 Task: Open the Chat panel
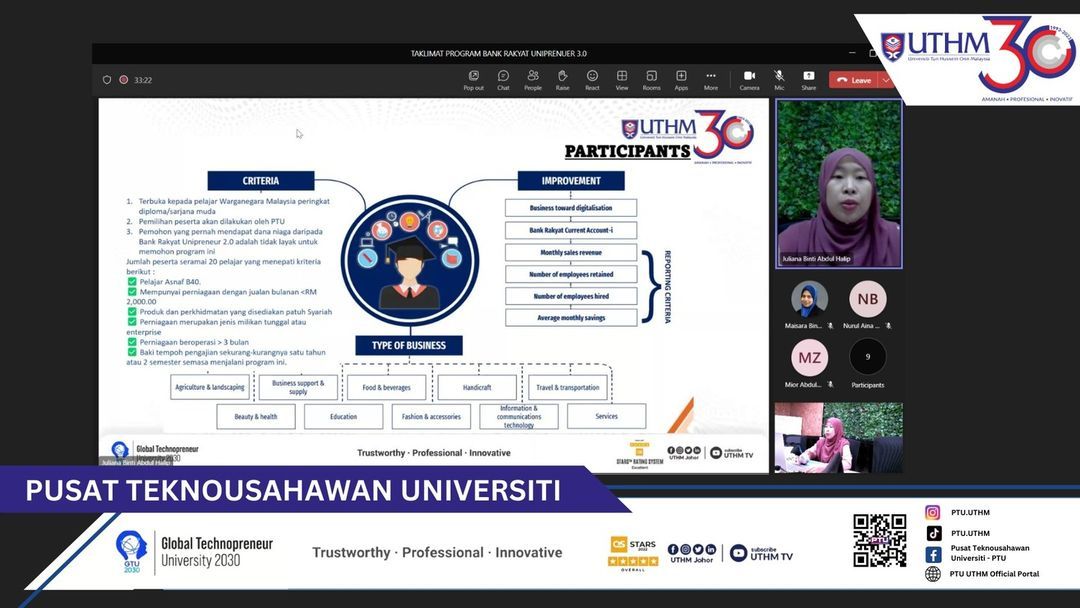click(503, 79)
